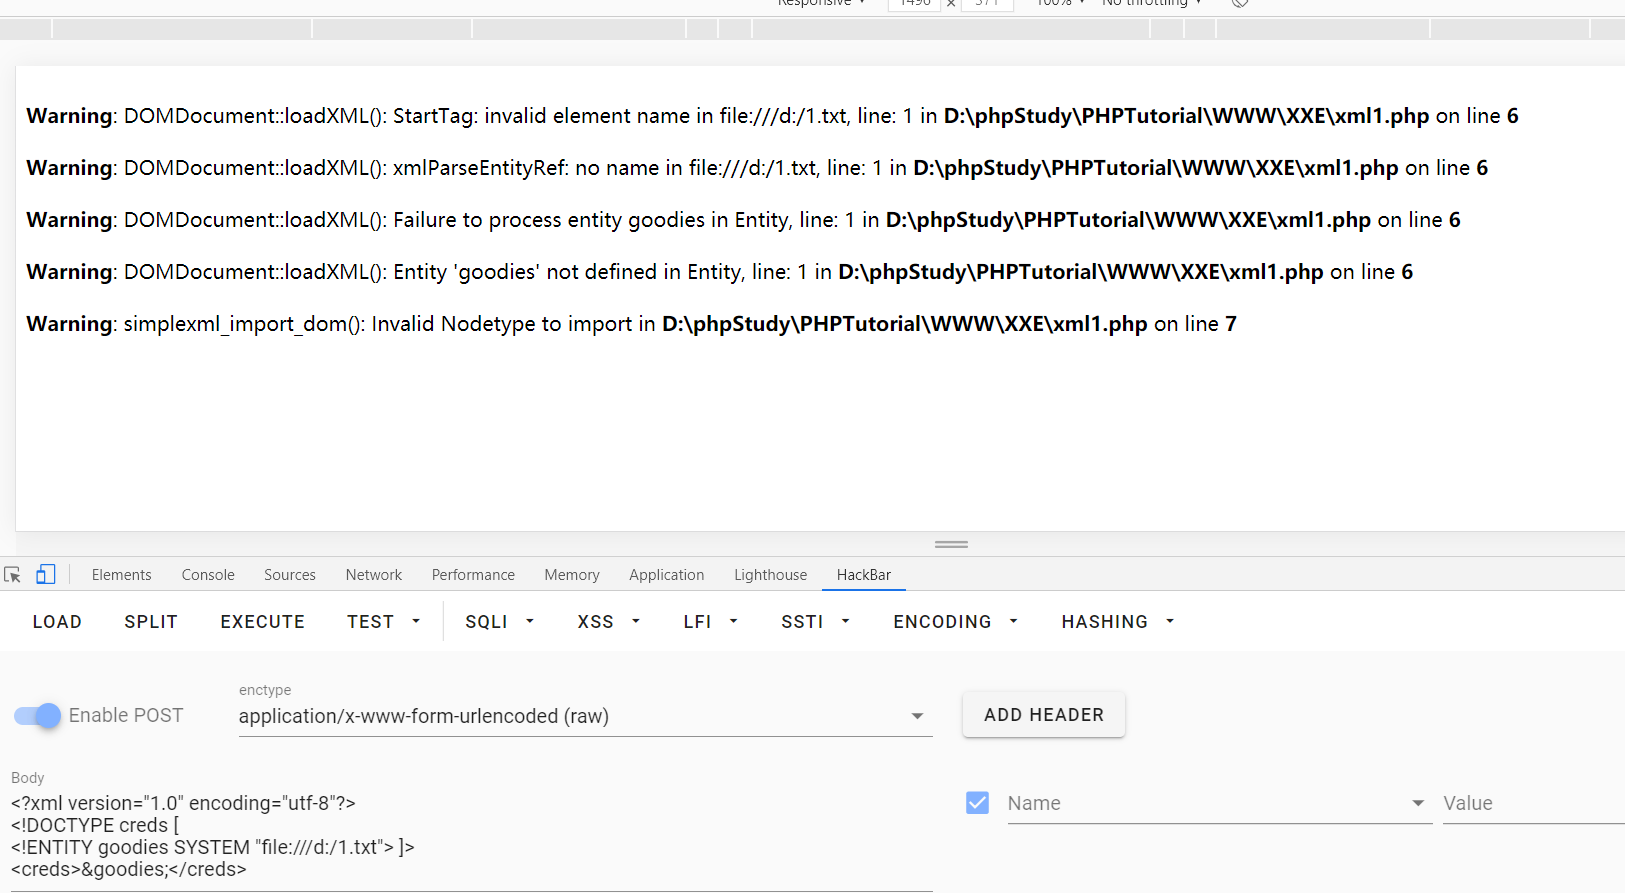Open the SSTI dropdown menu
Screen dimensions: 1625x893
816,622
